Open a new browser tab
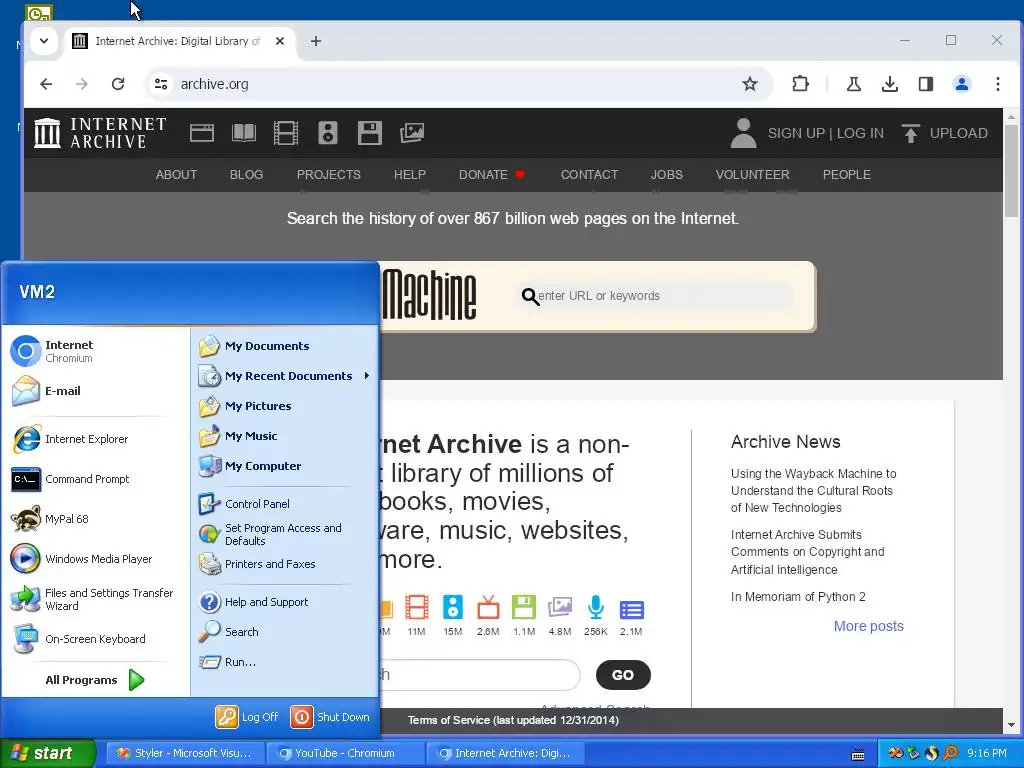Image resolution: width=1024 pixels, height=768 pixels. [x=315, y=41]
